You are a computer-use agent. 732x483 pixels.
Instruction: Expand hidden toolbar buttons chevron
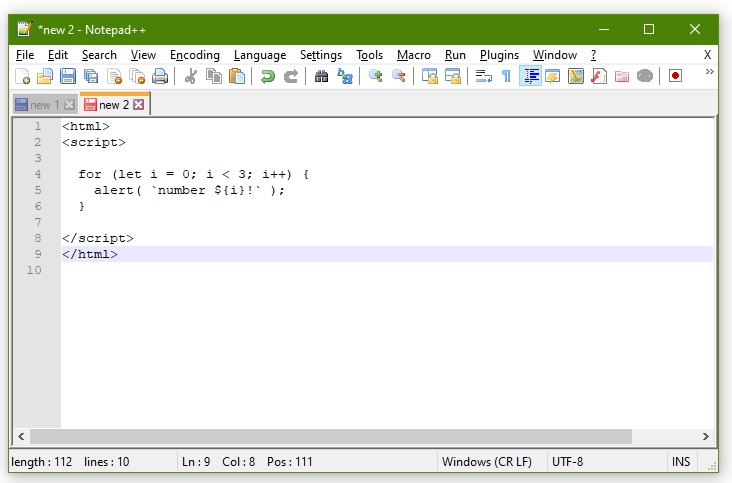tap(710, 71)
